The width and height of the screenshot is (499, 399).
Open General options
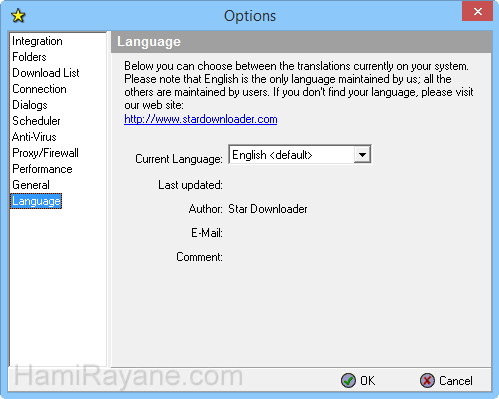(31, 185)
